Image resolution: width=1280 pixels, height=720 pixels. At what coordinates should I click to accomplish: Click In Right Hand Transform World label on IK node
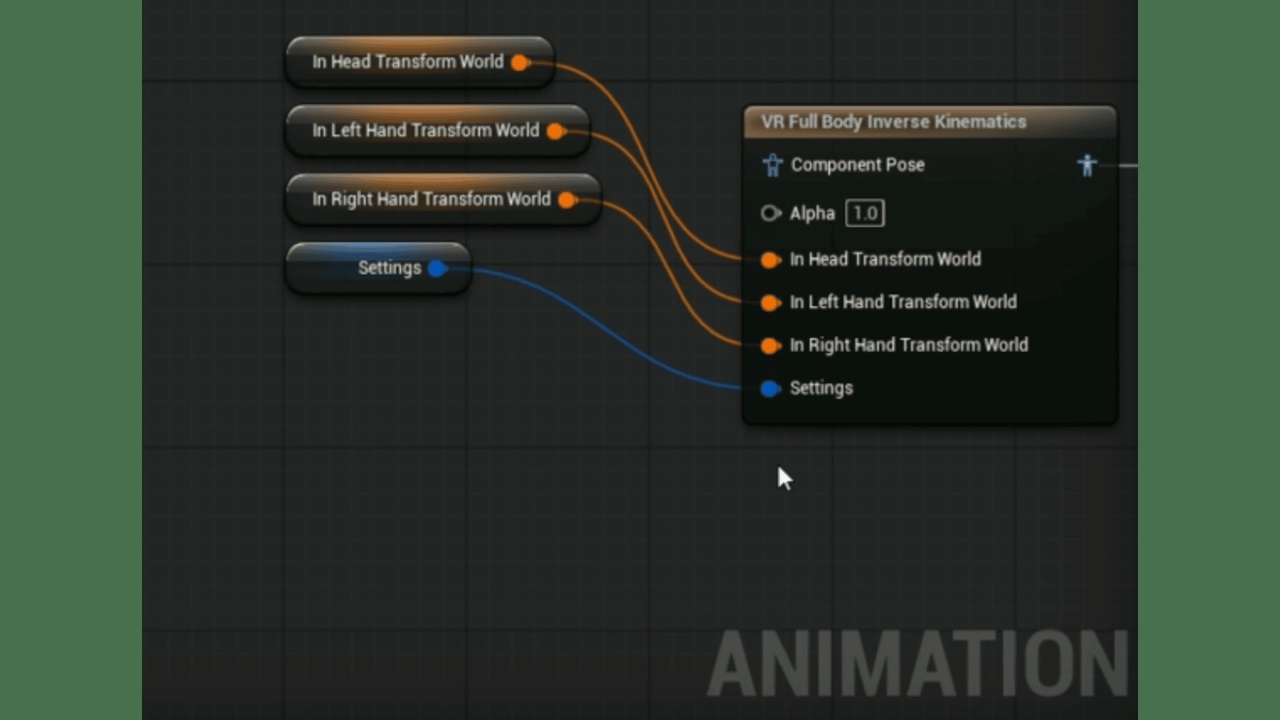[x=909, y=345]
